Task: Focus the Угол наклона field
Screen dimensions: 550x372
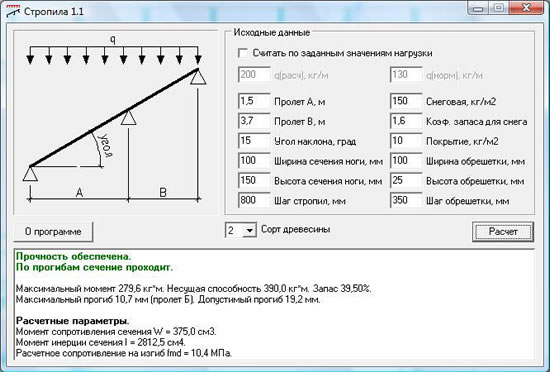Action: tap(254, 141)
